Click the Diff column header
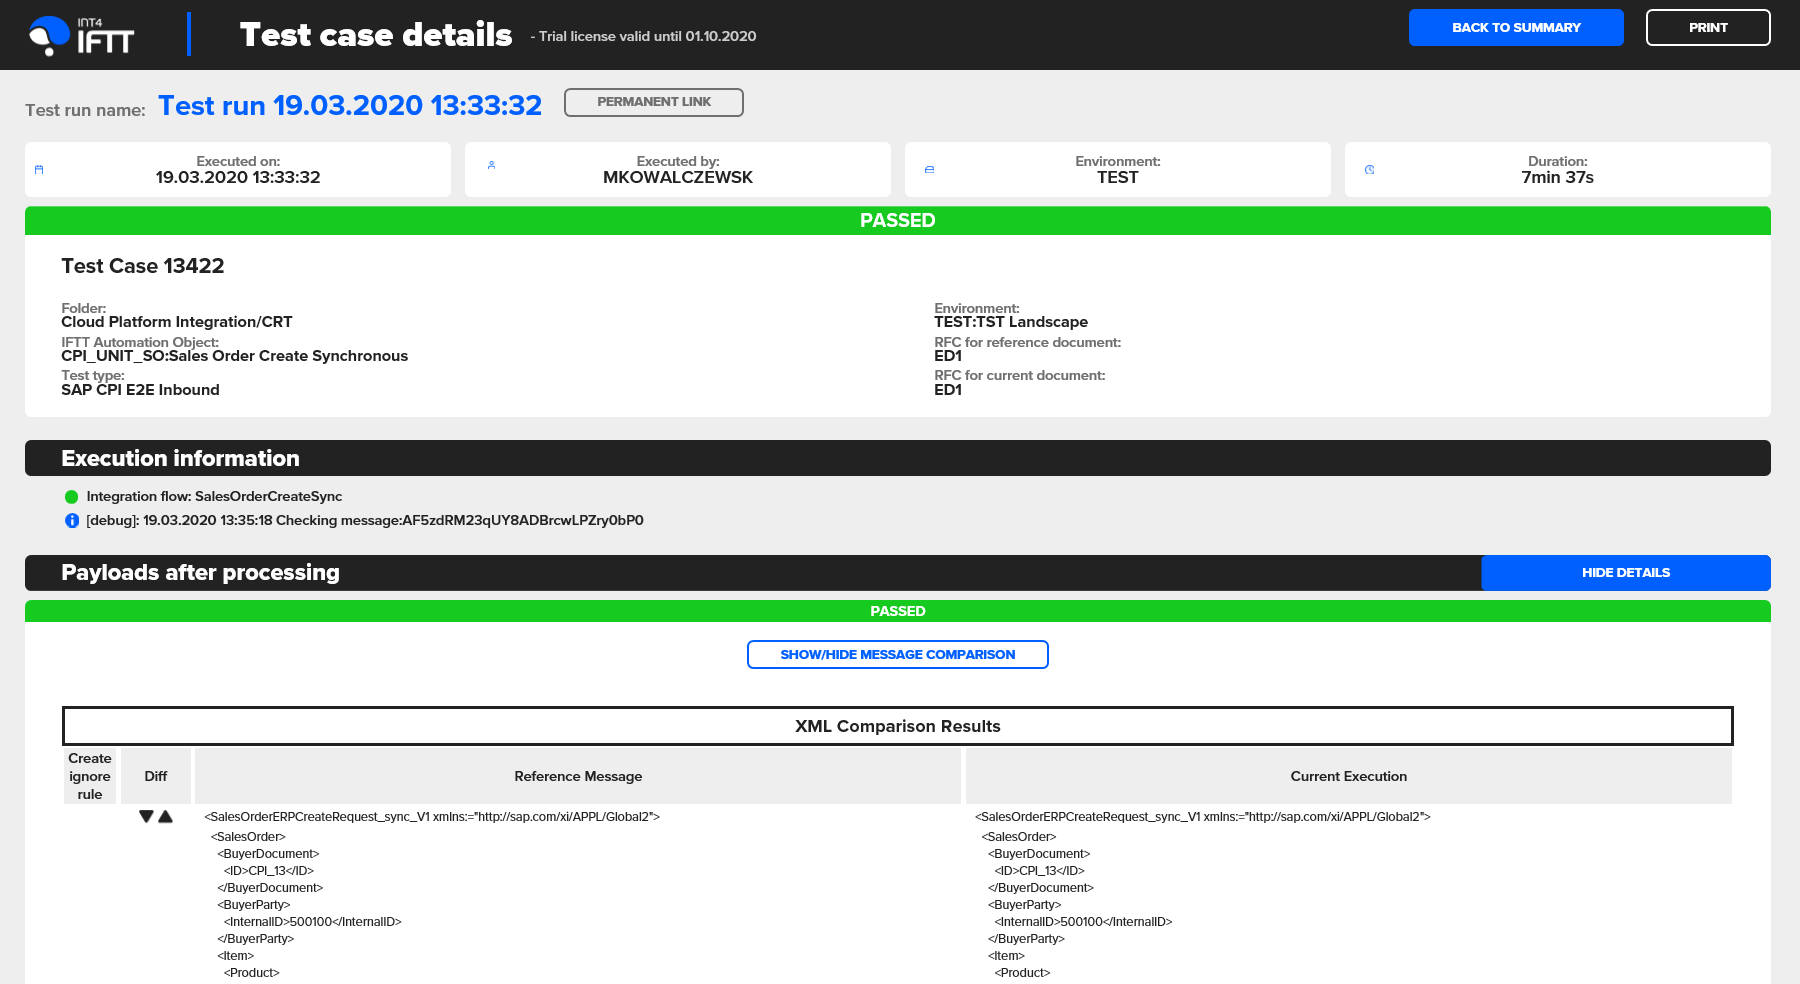Image resolution: width=1800 pixels, height=984 pixels. 156,777
